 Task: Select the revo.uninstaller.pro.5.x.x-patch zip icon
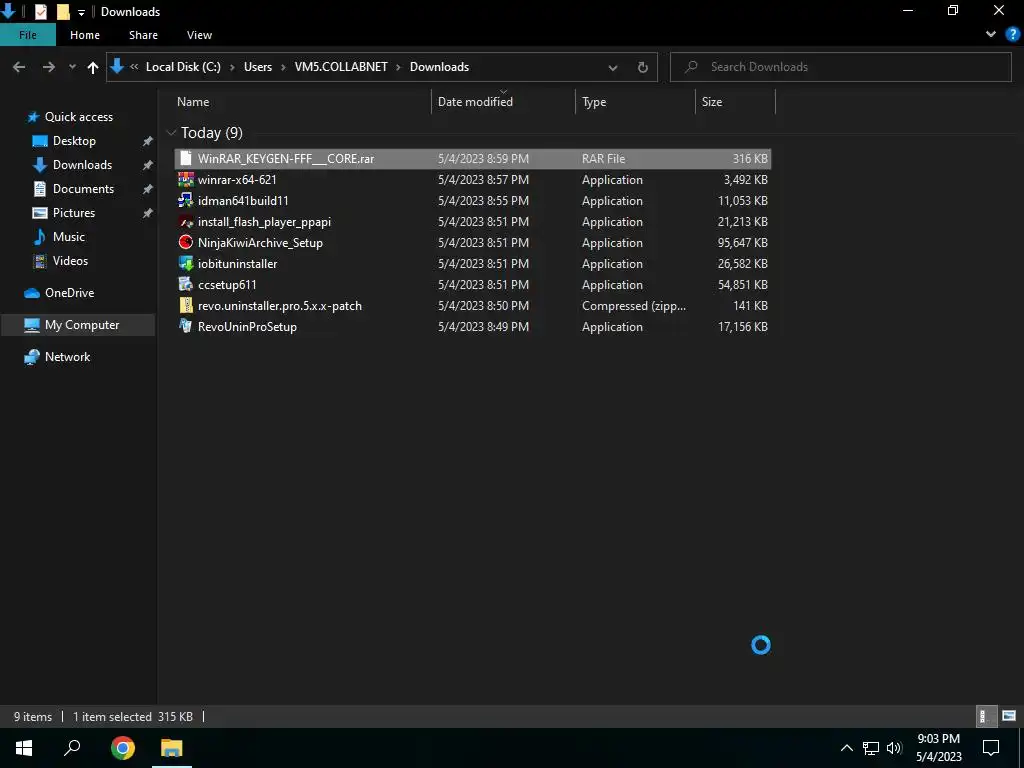pyautogui.click(x=186, y=305)
